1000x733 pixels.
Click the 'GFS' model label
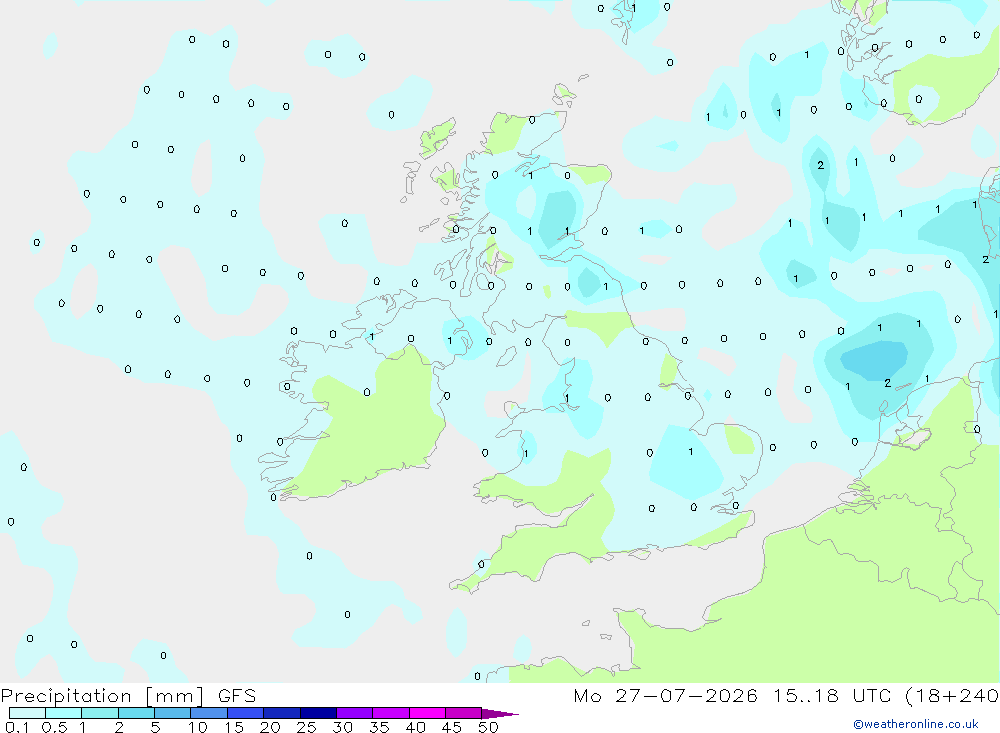click(x=237, y=696)
